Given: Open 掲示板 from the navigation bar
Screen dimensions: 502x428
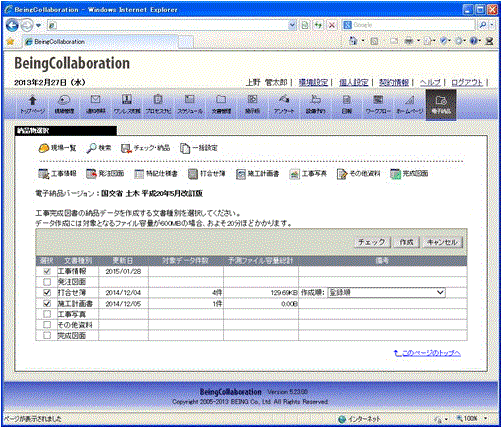Looking at the screenshot, I should point(252,104).
